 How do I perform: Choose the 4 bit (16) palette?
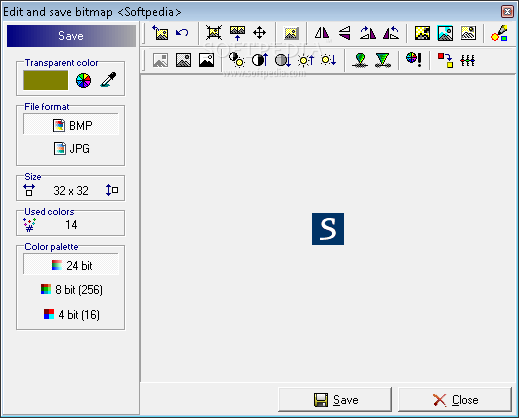click(x=71, y=314)
